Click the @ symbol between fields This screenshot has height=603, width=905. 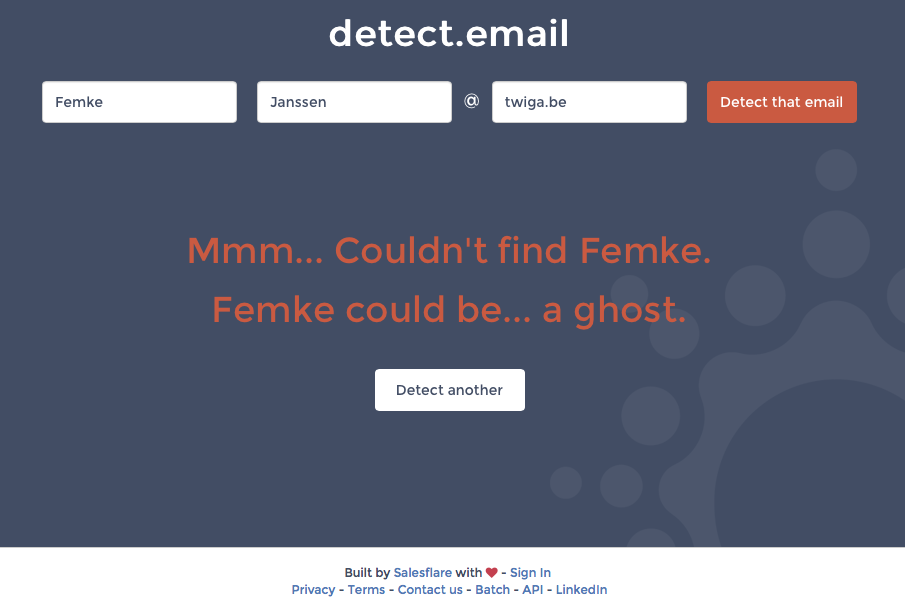pos(472,101)
